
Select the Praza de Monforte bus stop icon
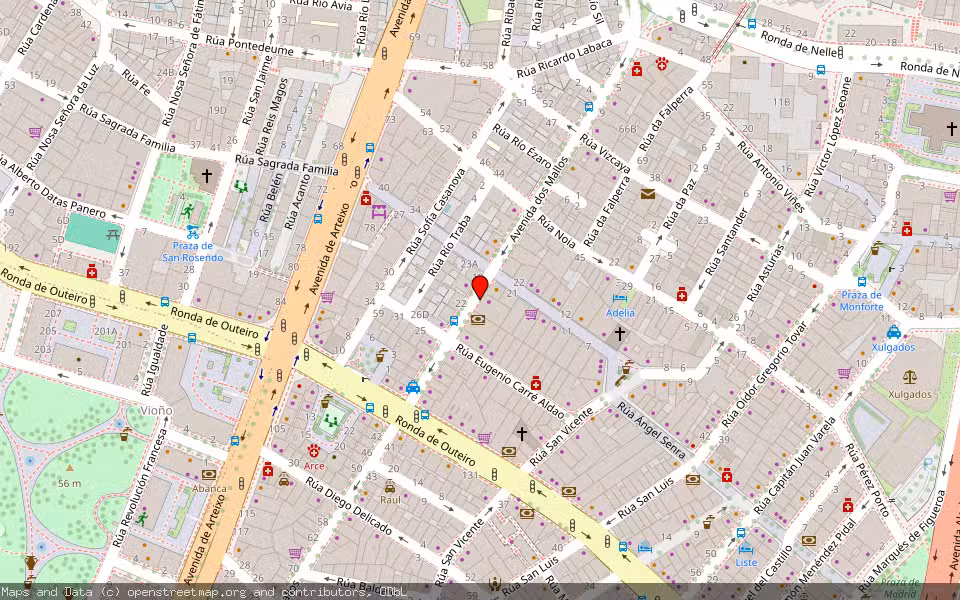click(861, 282)
